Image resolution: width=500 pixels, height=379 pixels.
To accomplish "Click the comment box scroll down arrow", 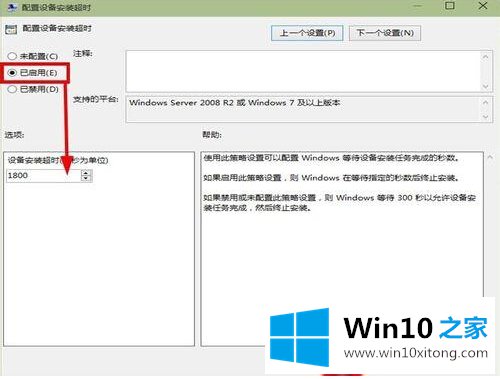I will coord(486,86).
